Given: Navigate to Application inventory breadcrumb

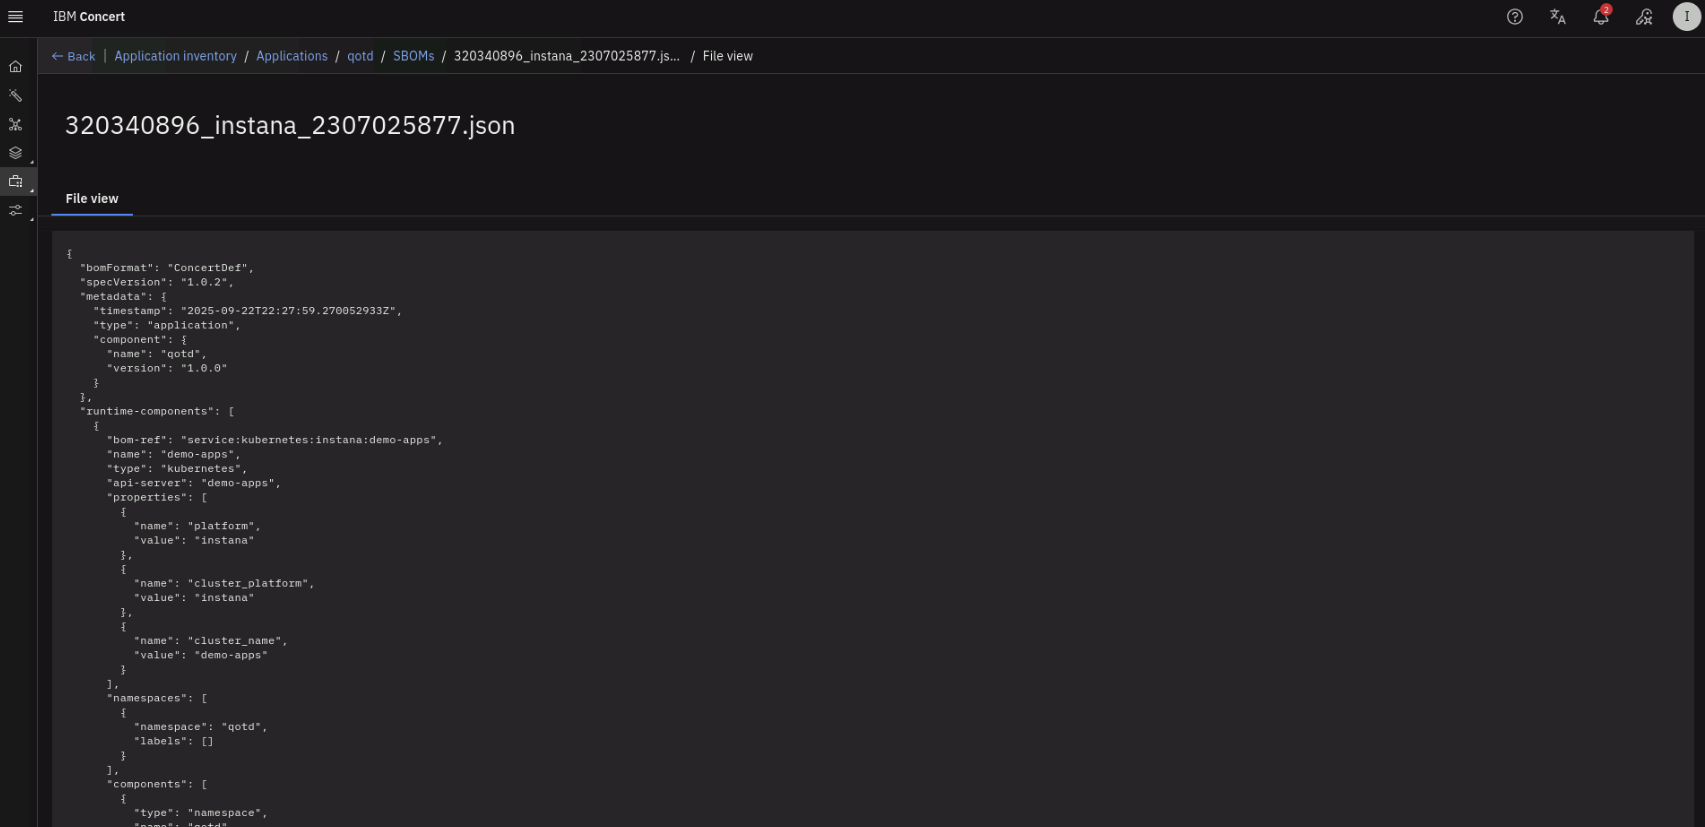Looking at the screenshot, I should click(x=175, y=56).
